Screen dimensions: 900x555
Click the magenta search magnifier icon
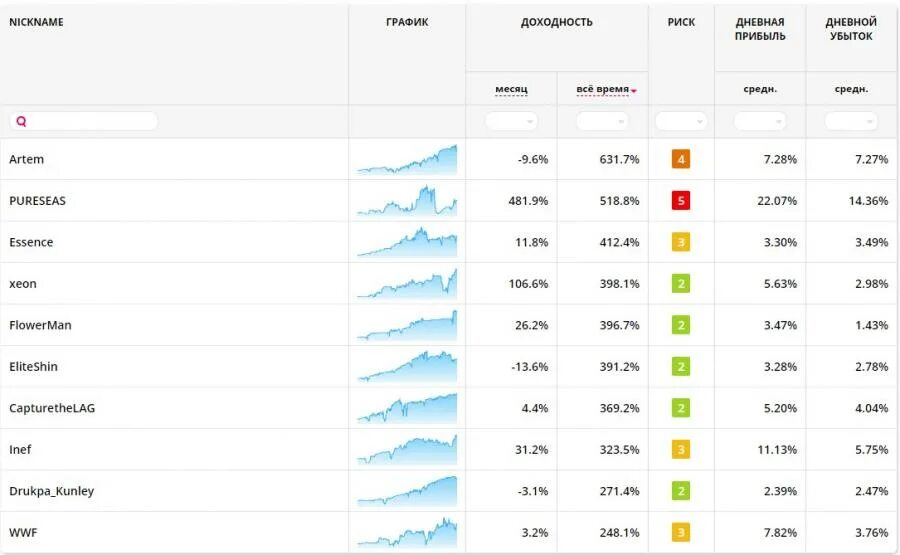pos(21,121)
